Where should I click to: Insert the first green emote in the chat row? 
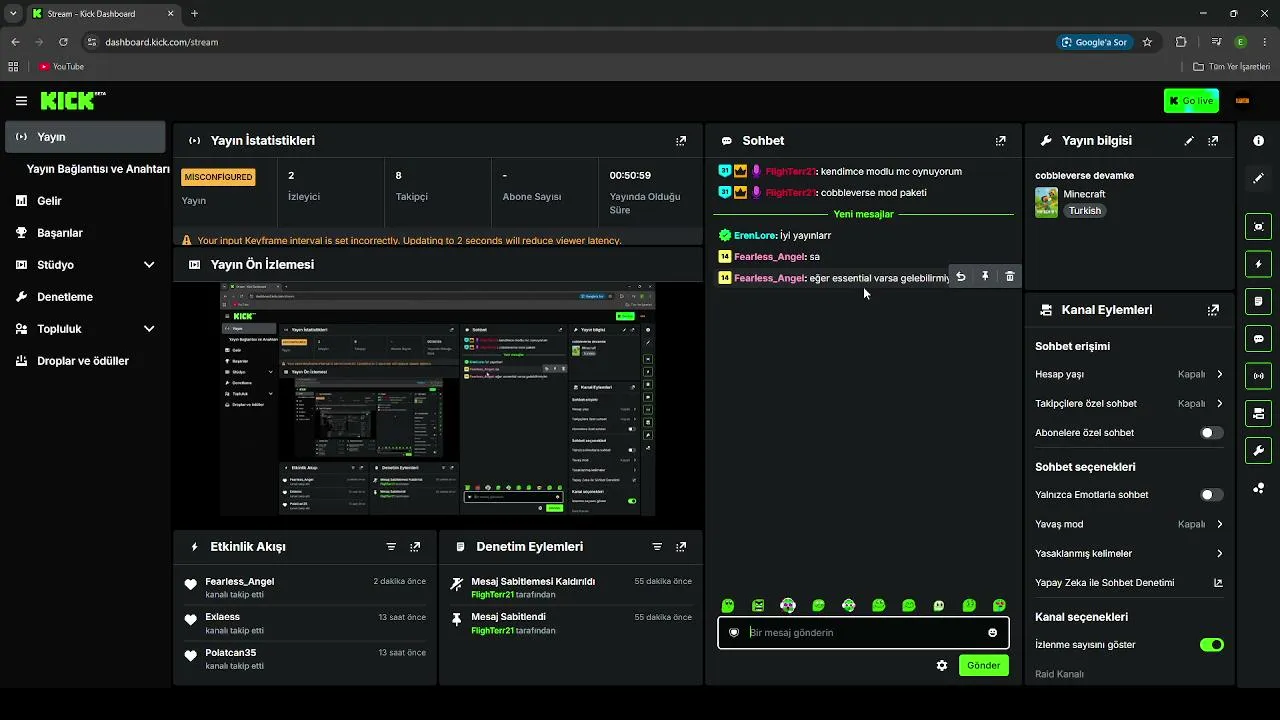point(728,606)
